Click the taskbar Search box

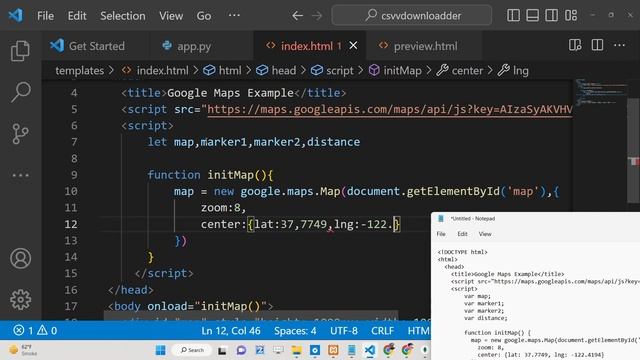click(x=191, y=350)
